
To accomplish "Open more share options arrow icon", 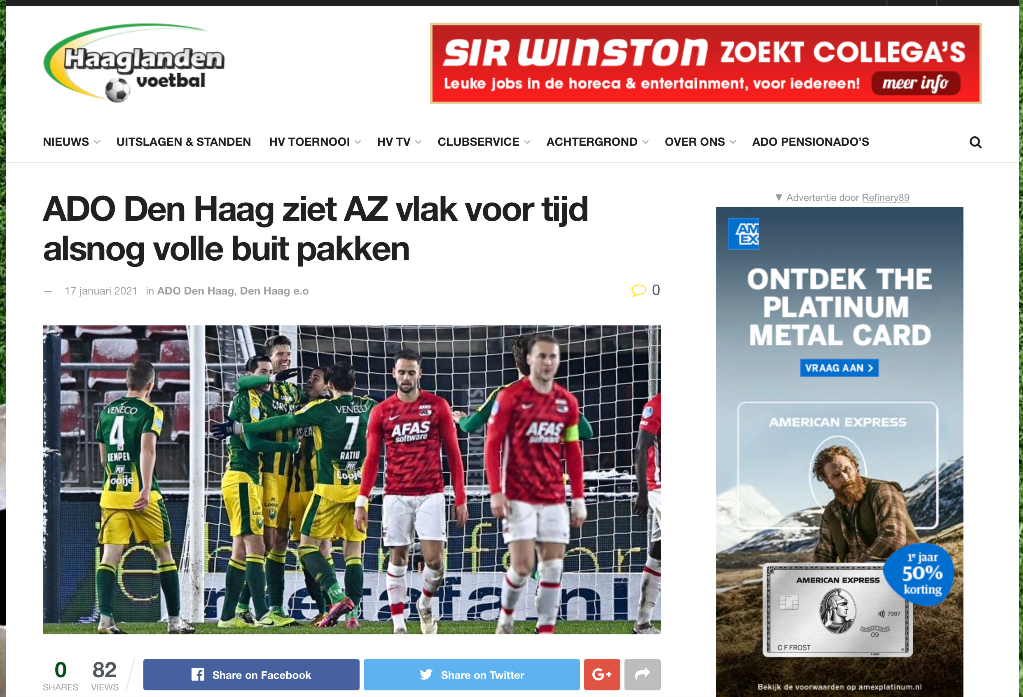I will (643, 674).
